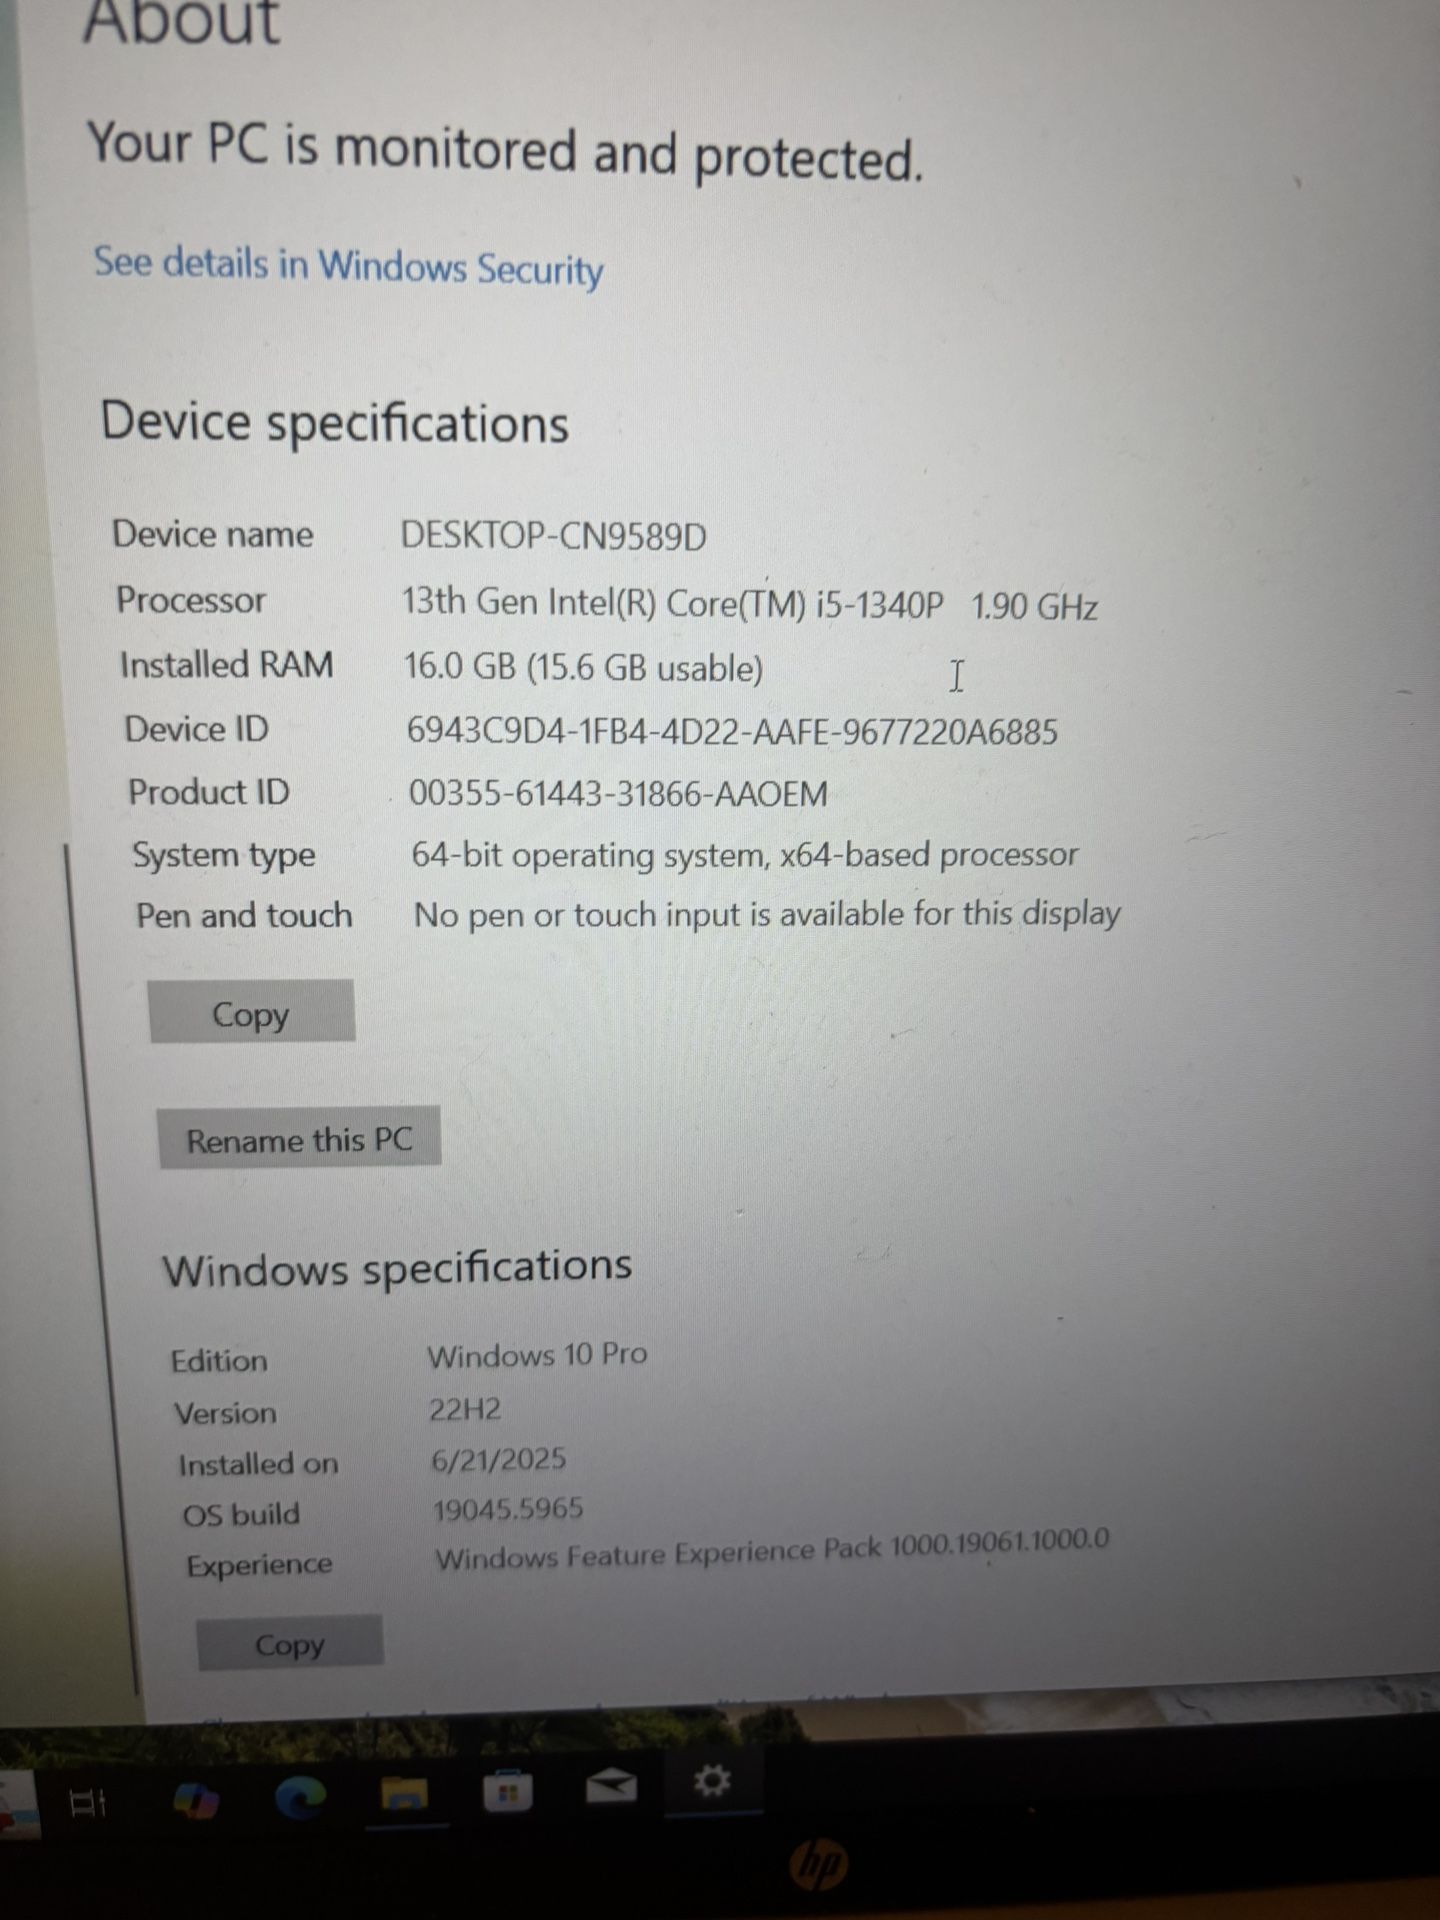Click the Device ID label

coord(197,729)
